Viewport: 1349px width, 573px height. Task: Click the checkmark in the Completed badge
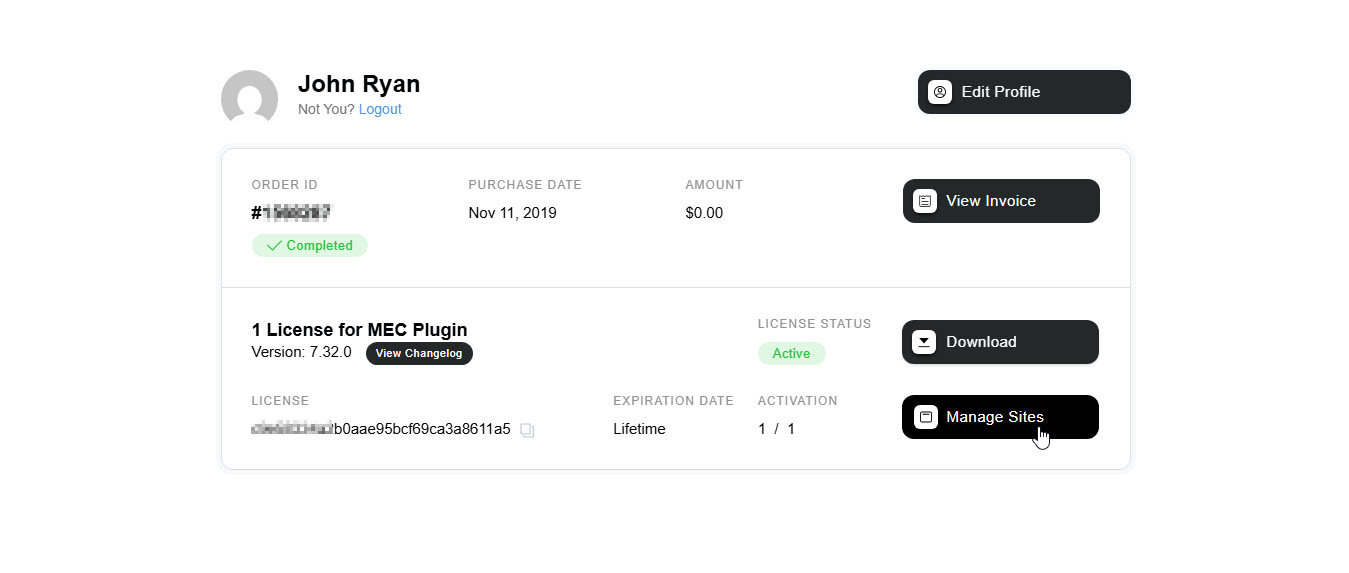point(274,246)
